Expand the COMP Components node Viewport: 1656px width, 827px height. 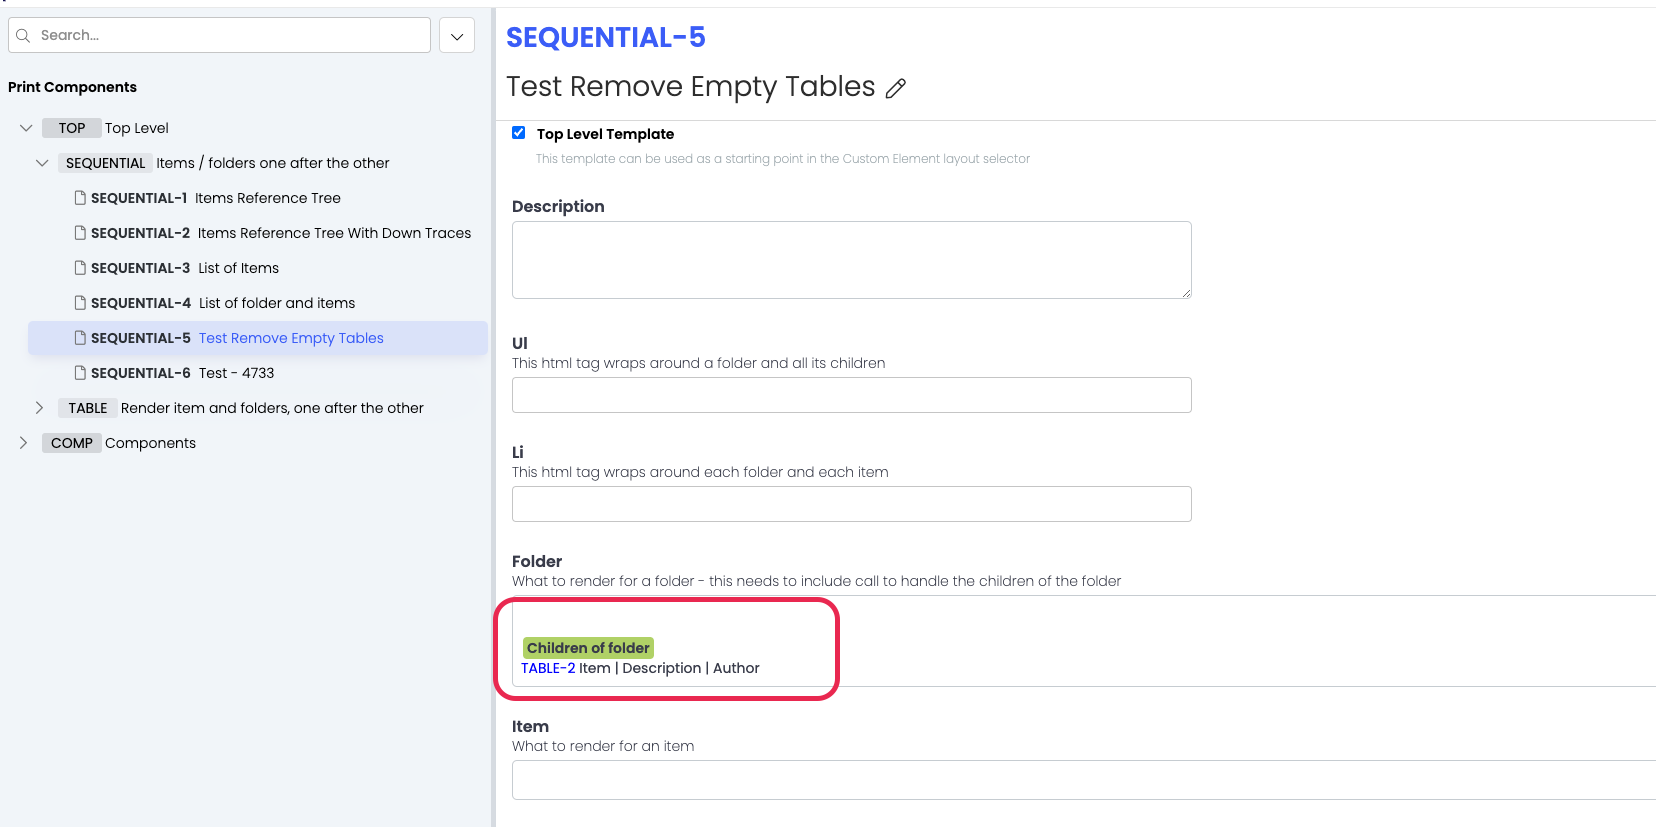[23, 443]
